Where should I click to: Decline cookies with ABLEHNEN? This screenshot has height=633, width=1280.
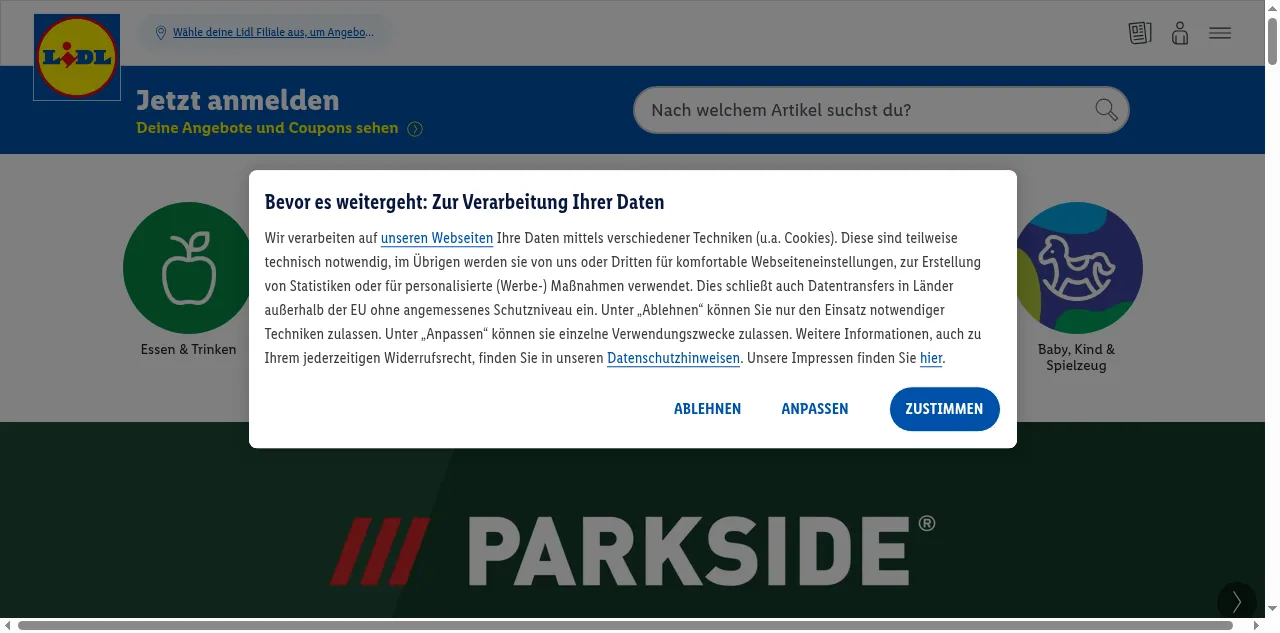(707, 409)
